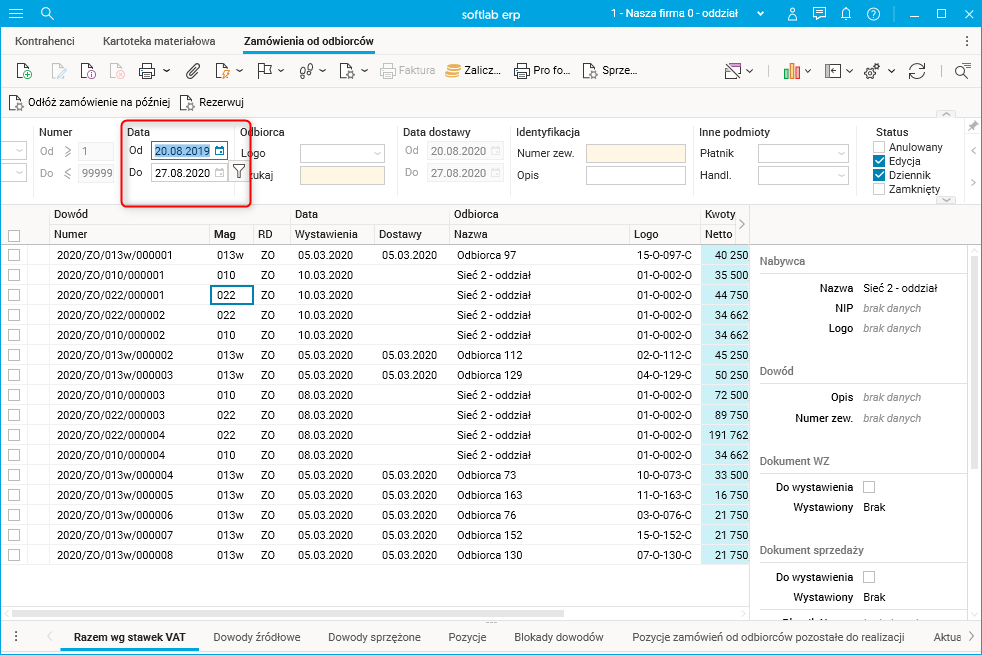This screenshot has height=655, width=982.
Task: Open calendar picker for Data Od field
Action: coord(218,151)
